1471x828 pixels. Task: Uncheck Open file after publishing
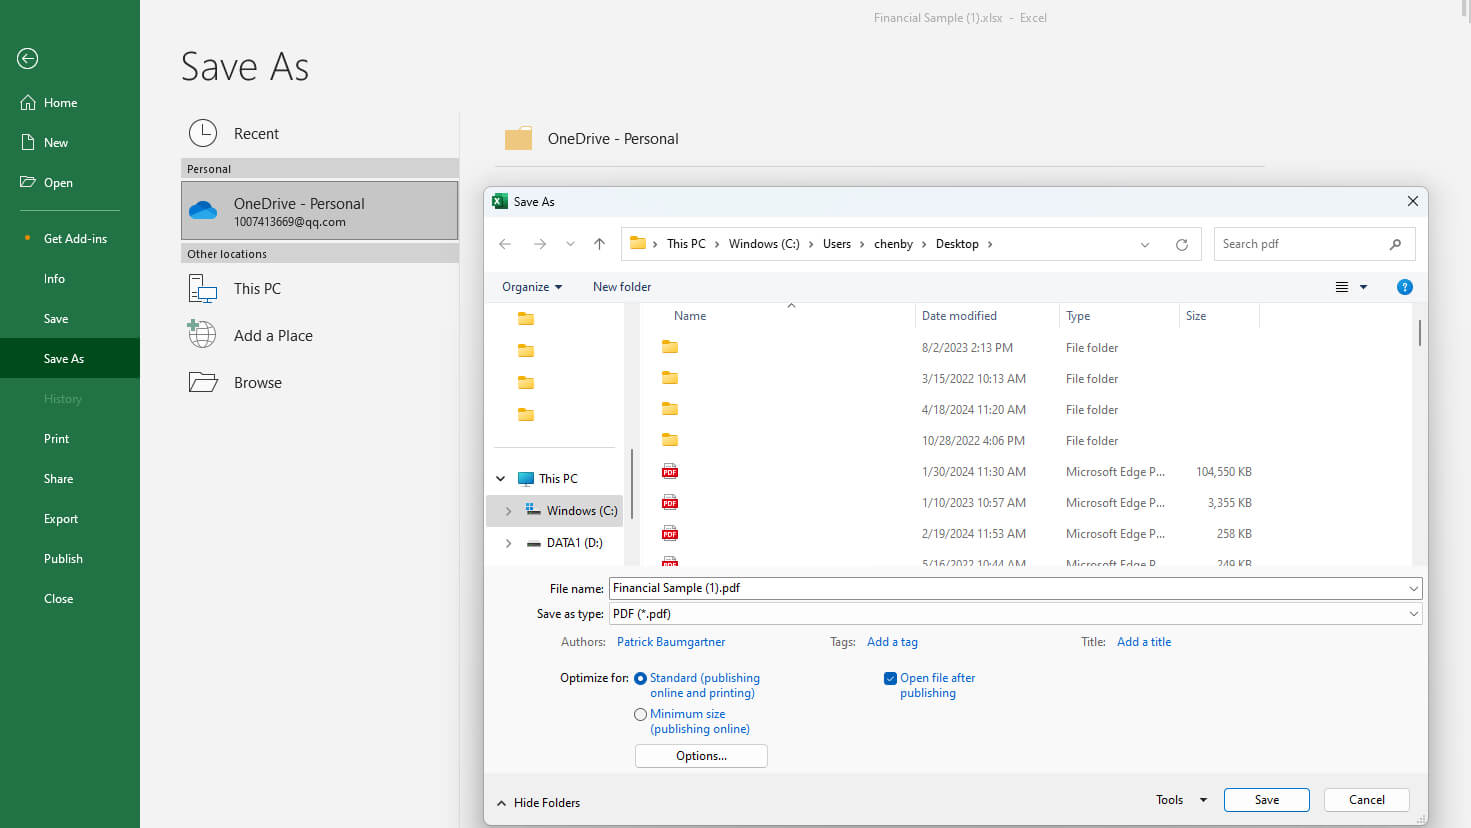click(x=890, y=678)
